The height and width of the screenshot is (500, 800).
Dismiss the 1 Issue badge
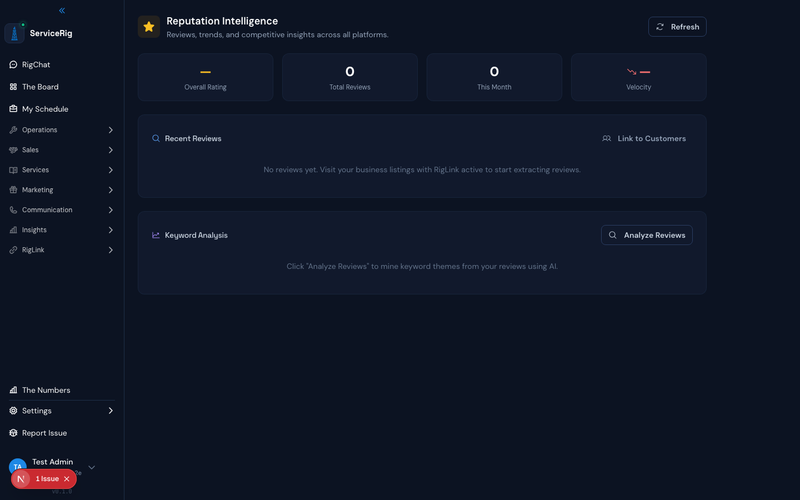66,479
